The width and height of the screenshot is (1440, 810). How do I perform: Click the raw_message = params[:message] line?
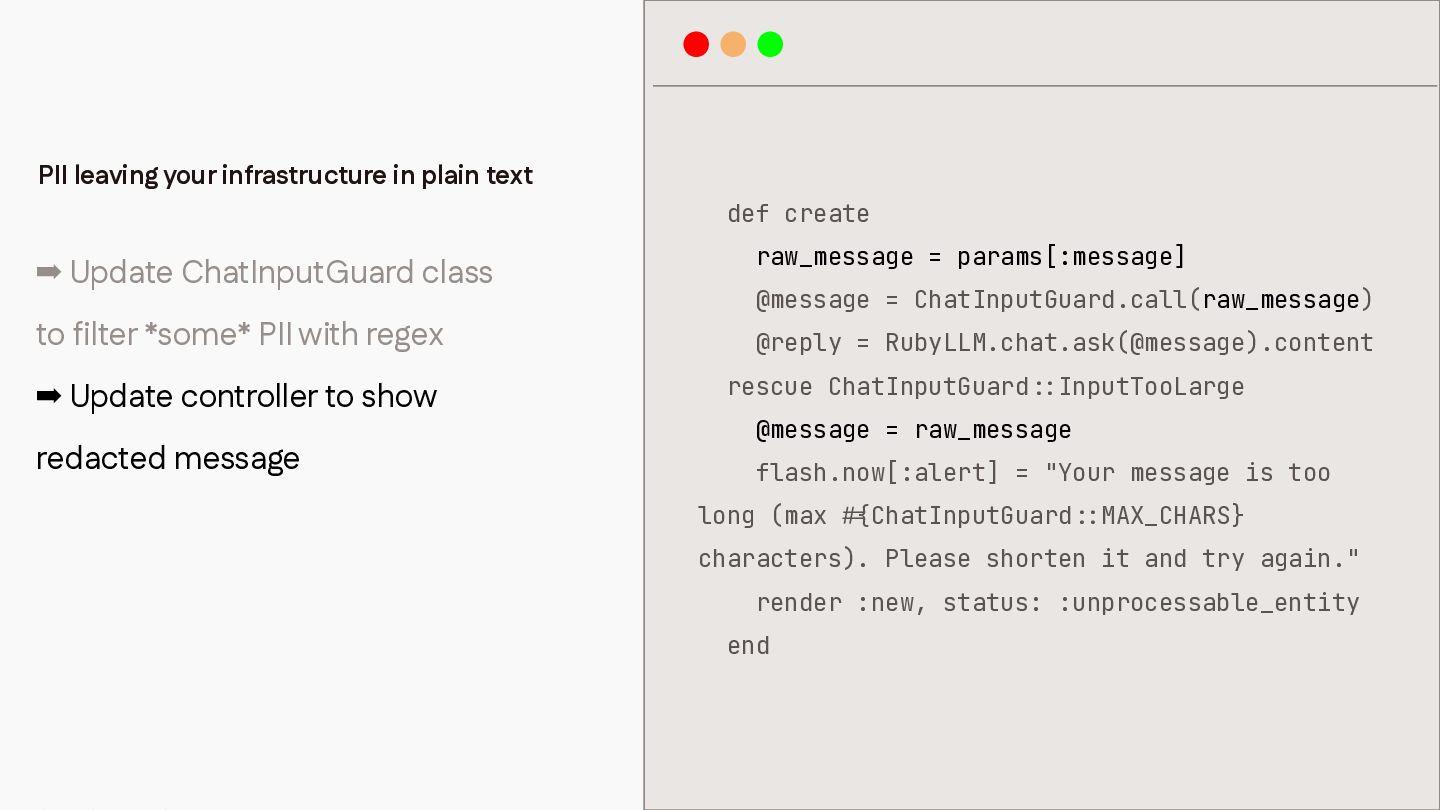pos(971,257)
